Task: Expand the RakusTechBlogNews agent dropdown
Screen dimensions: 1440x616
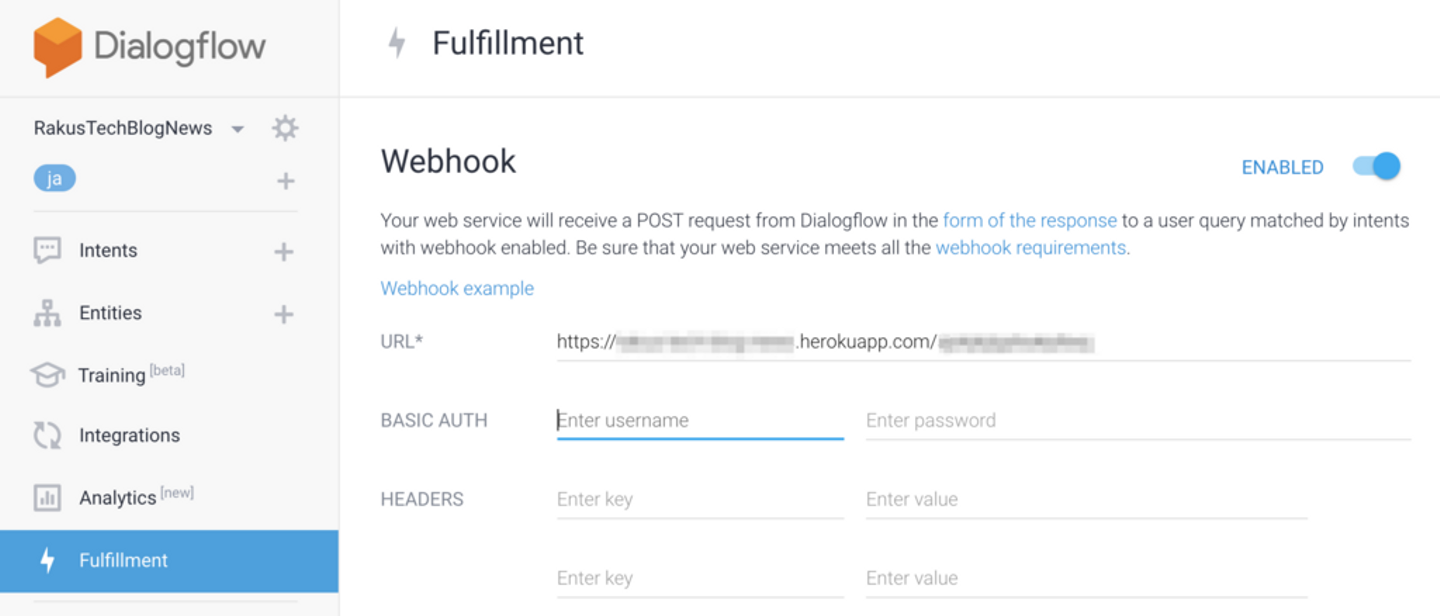Action: [237, 129]
